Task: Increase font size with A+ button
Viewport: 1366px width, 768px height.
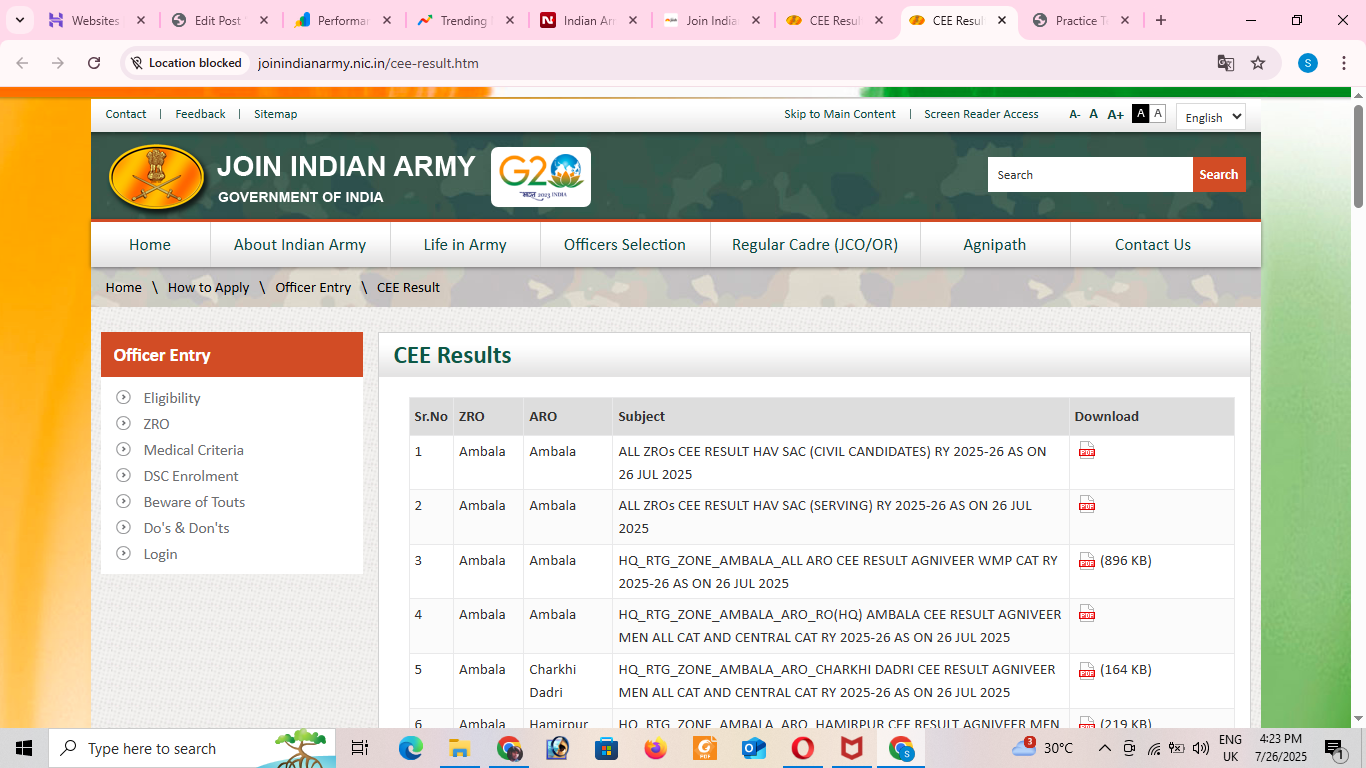Action: tap(1116, 114)
